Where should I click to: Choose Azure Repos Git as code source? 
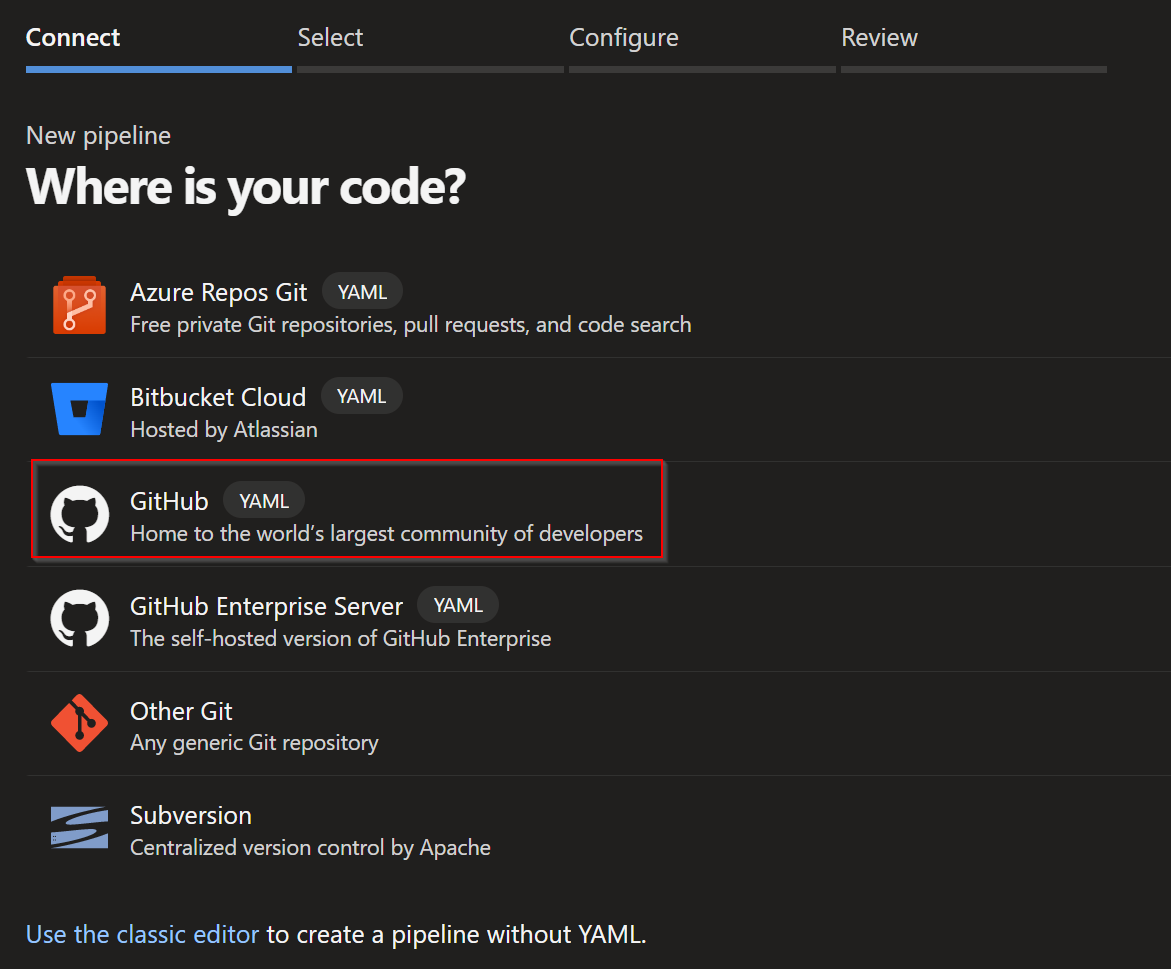click(x=218, y=292)
